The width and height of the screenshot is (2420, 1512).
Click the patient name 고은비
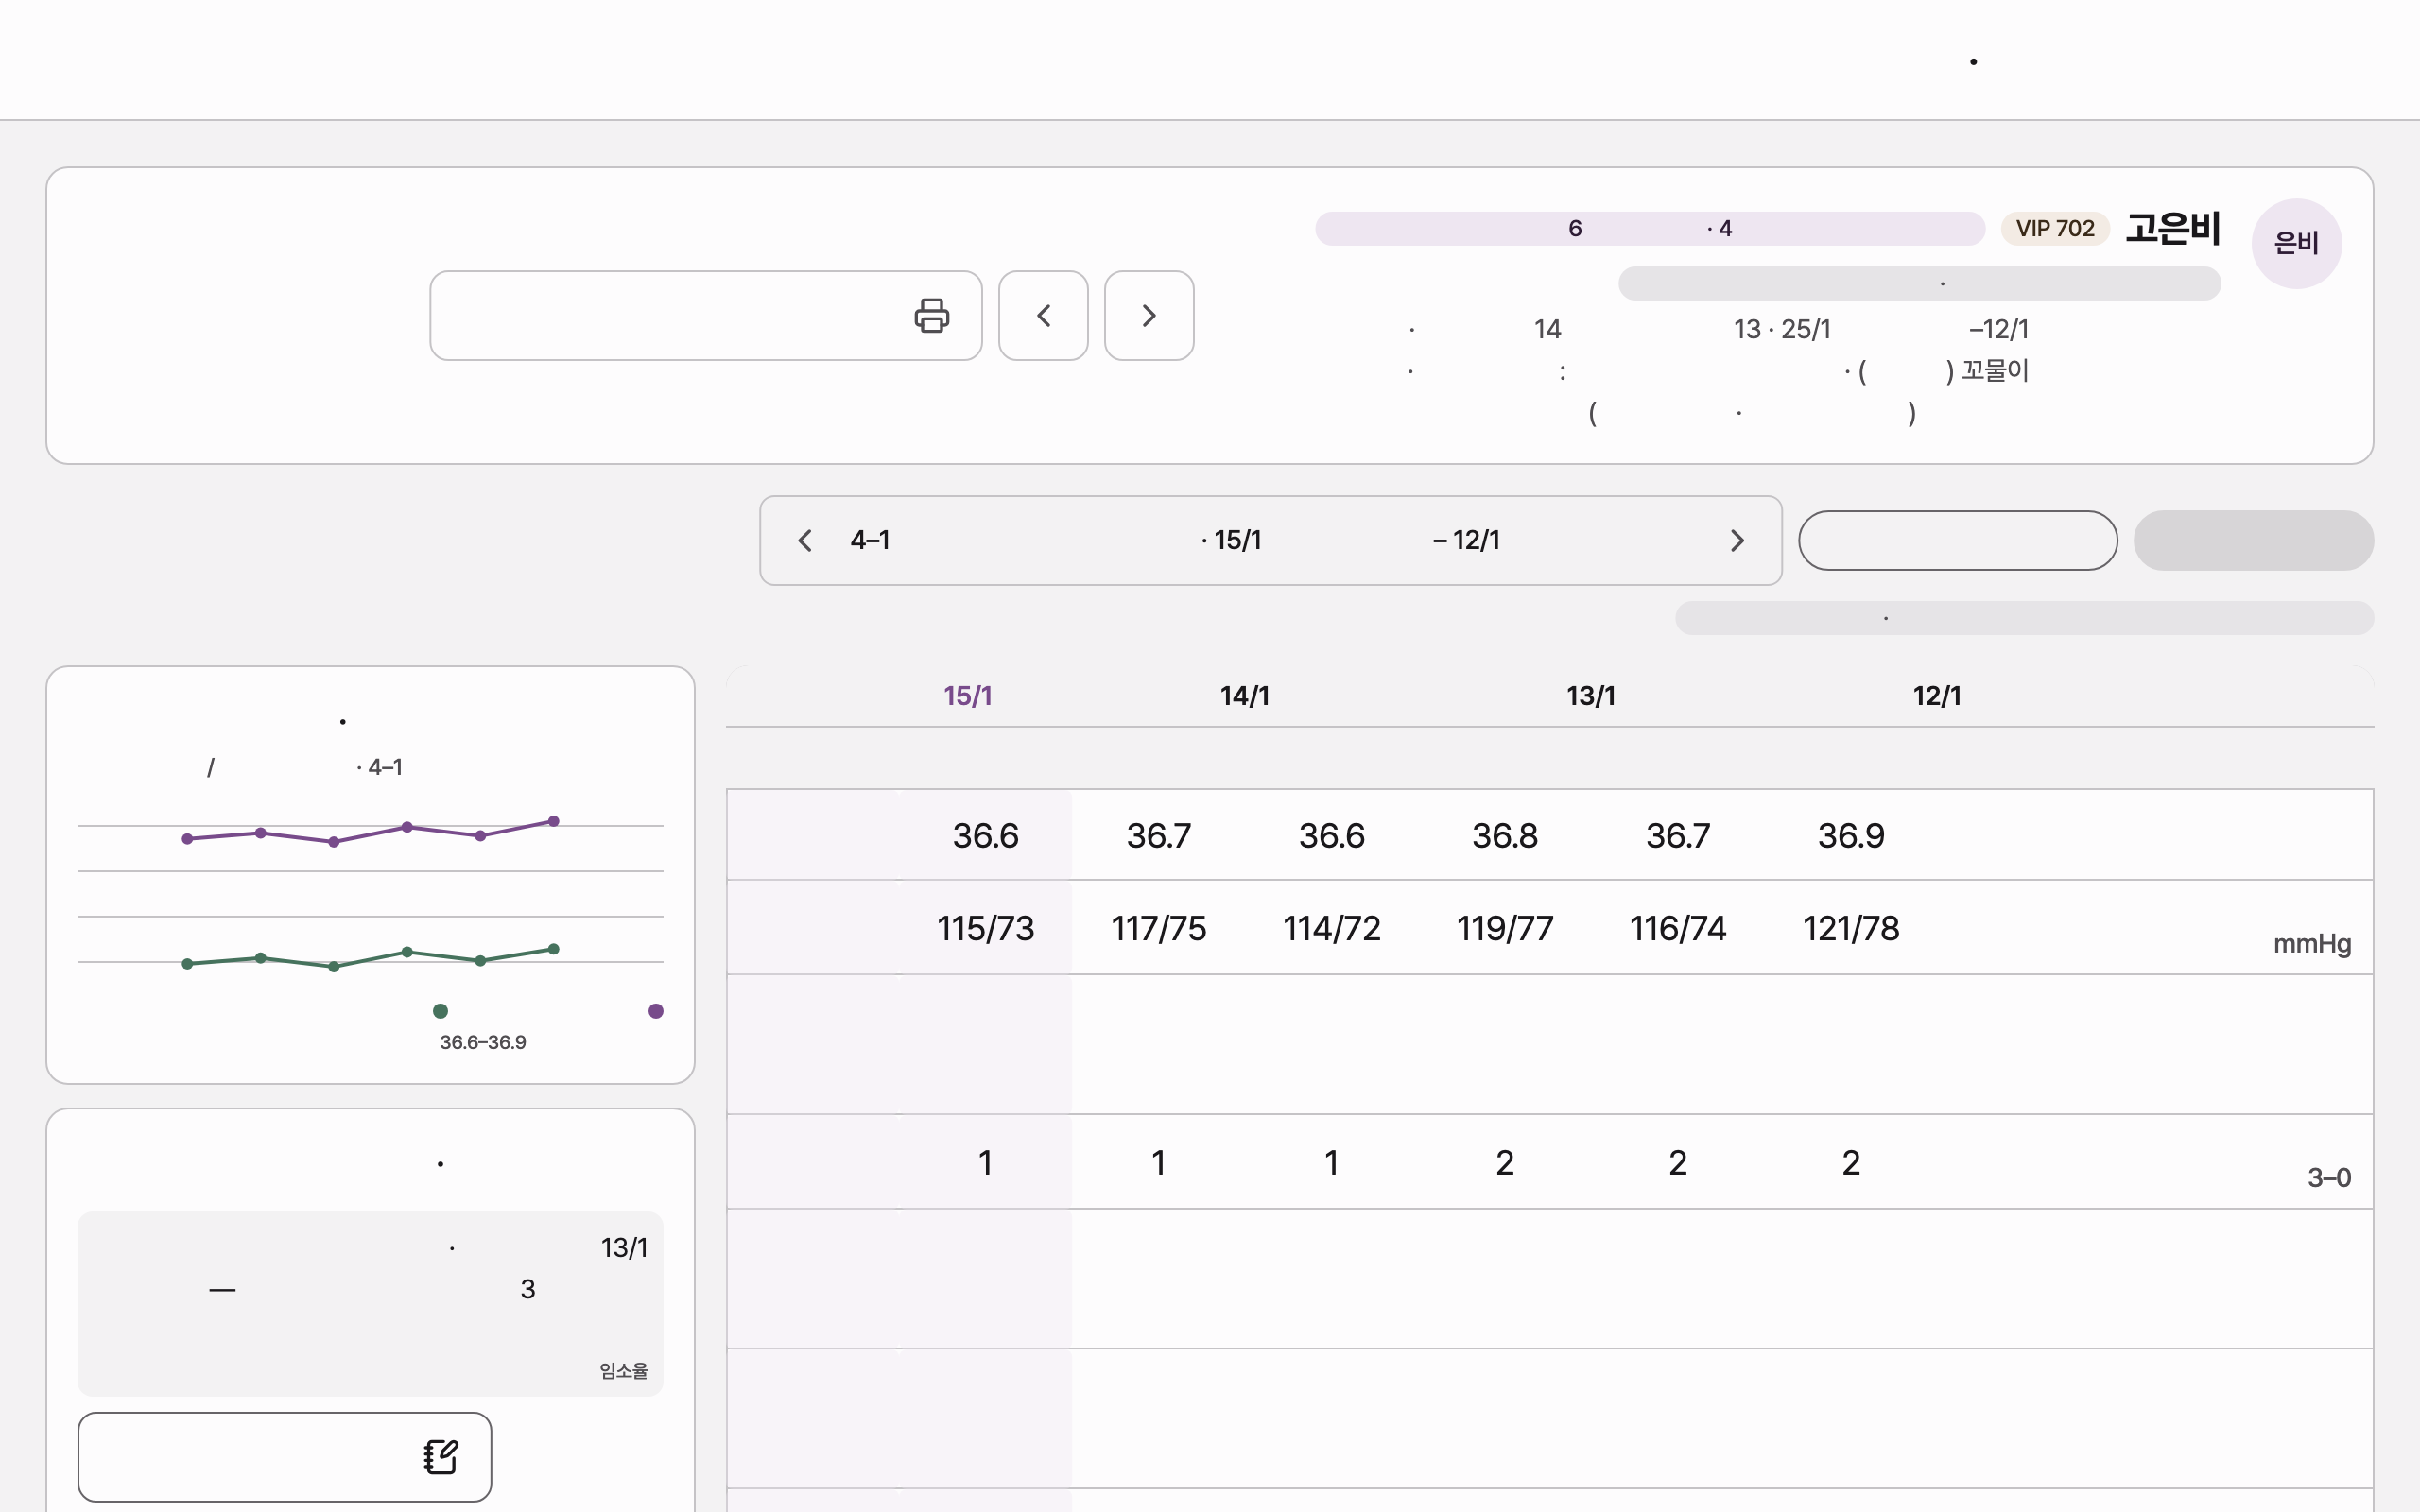click(x=2173, y=228)
